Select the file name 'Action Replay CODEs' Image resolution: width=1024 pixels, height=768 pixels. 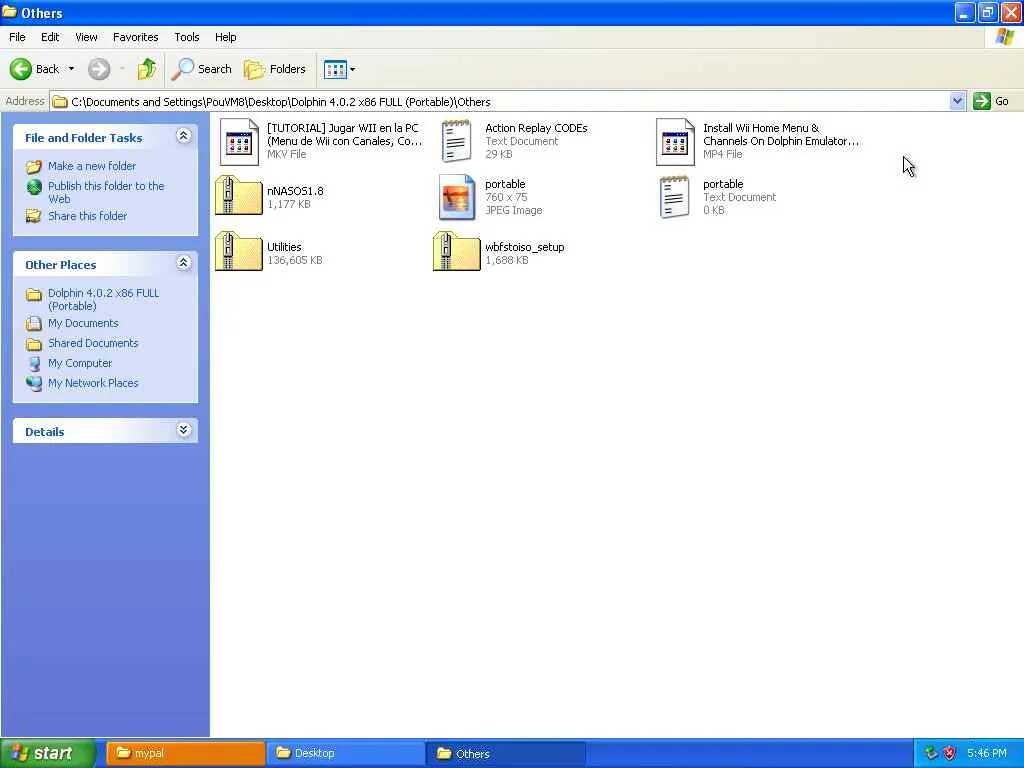pos(536,129)
